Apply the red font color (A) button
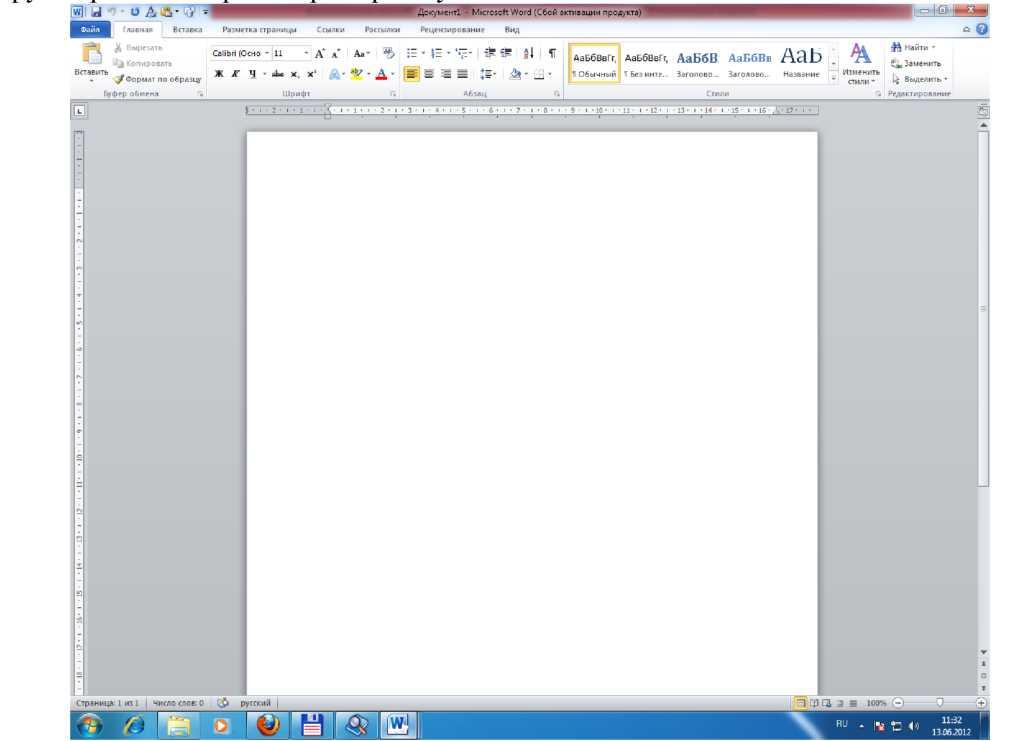Screen dimensions: 1009x741 tap(381, 74)
